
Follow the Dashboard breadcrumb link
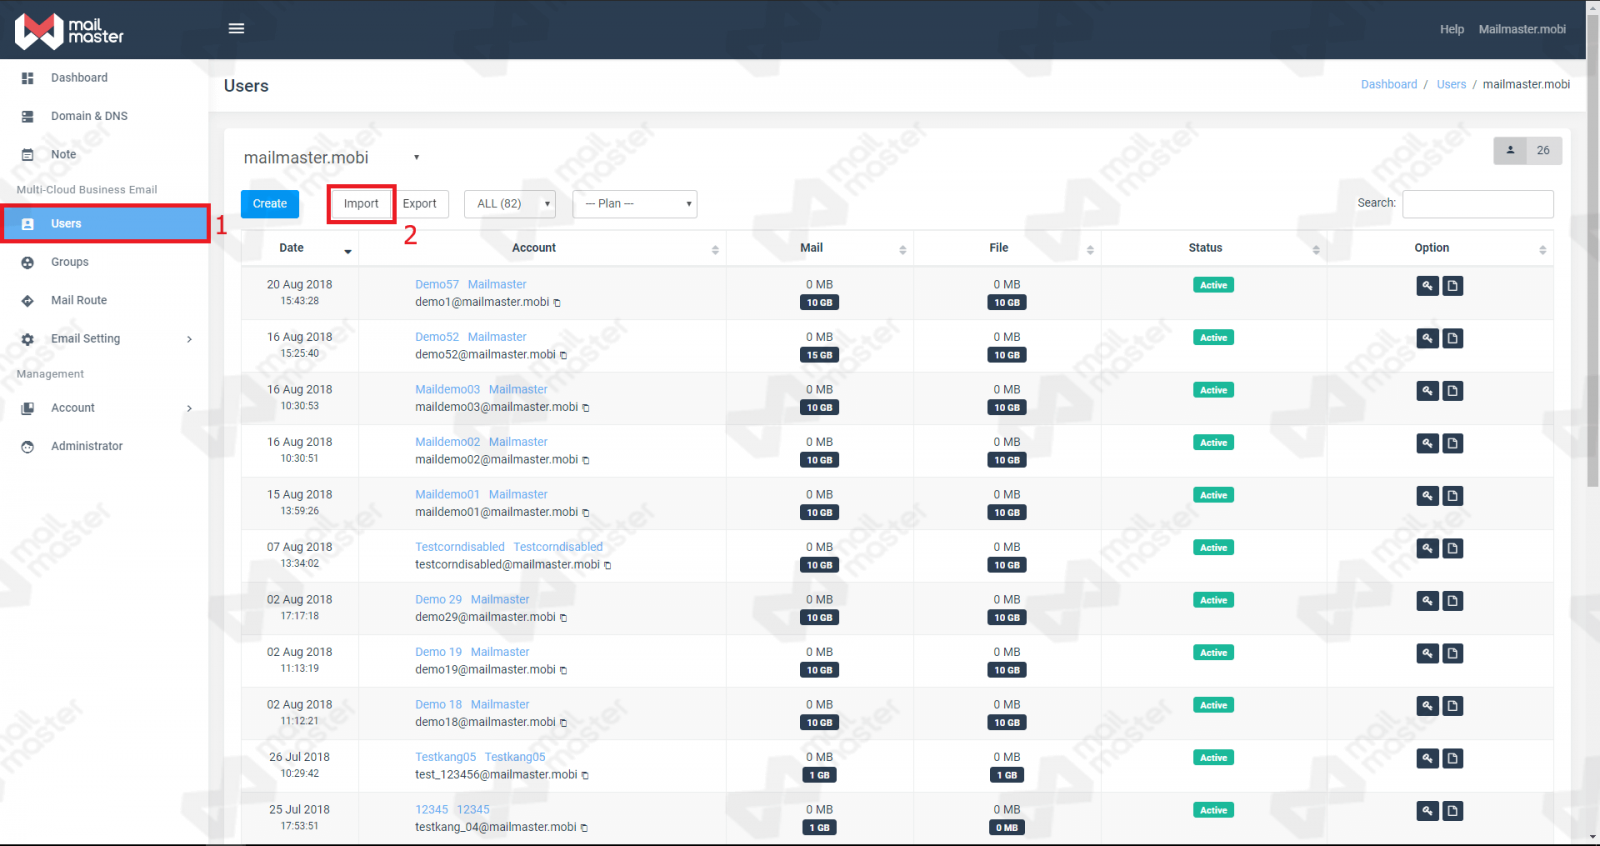tap(1389, 85)
